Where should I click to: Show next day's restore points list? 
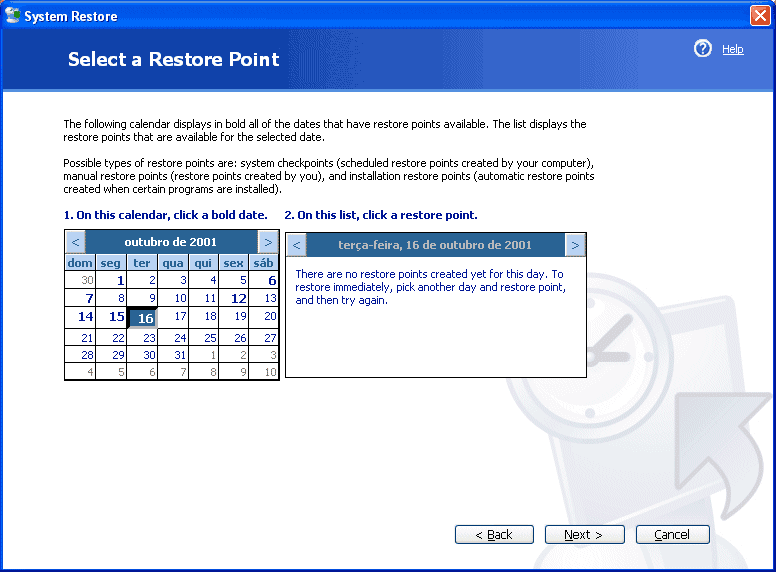click(x=575, y=245)
